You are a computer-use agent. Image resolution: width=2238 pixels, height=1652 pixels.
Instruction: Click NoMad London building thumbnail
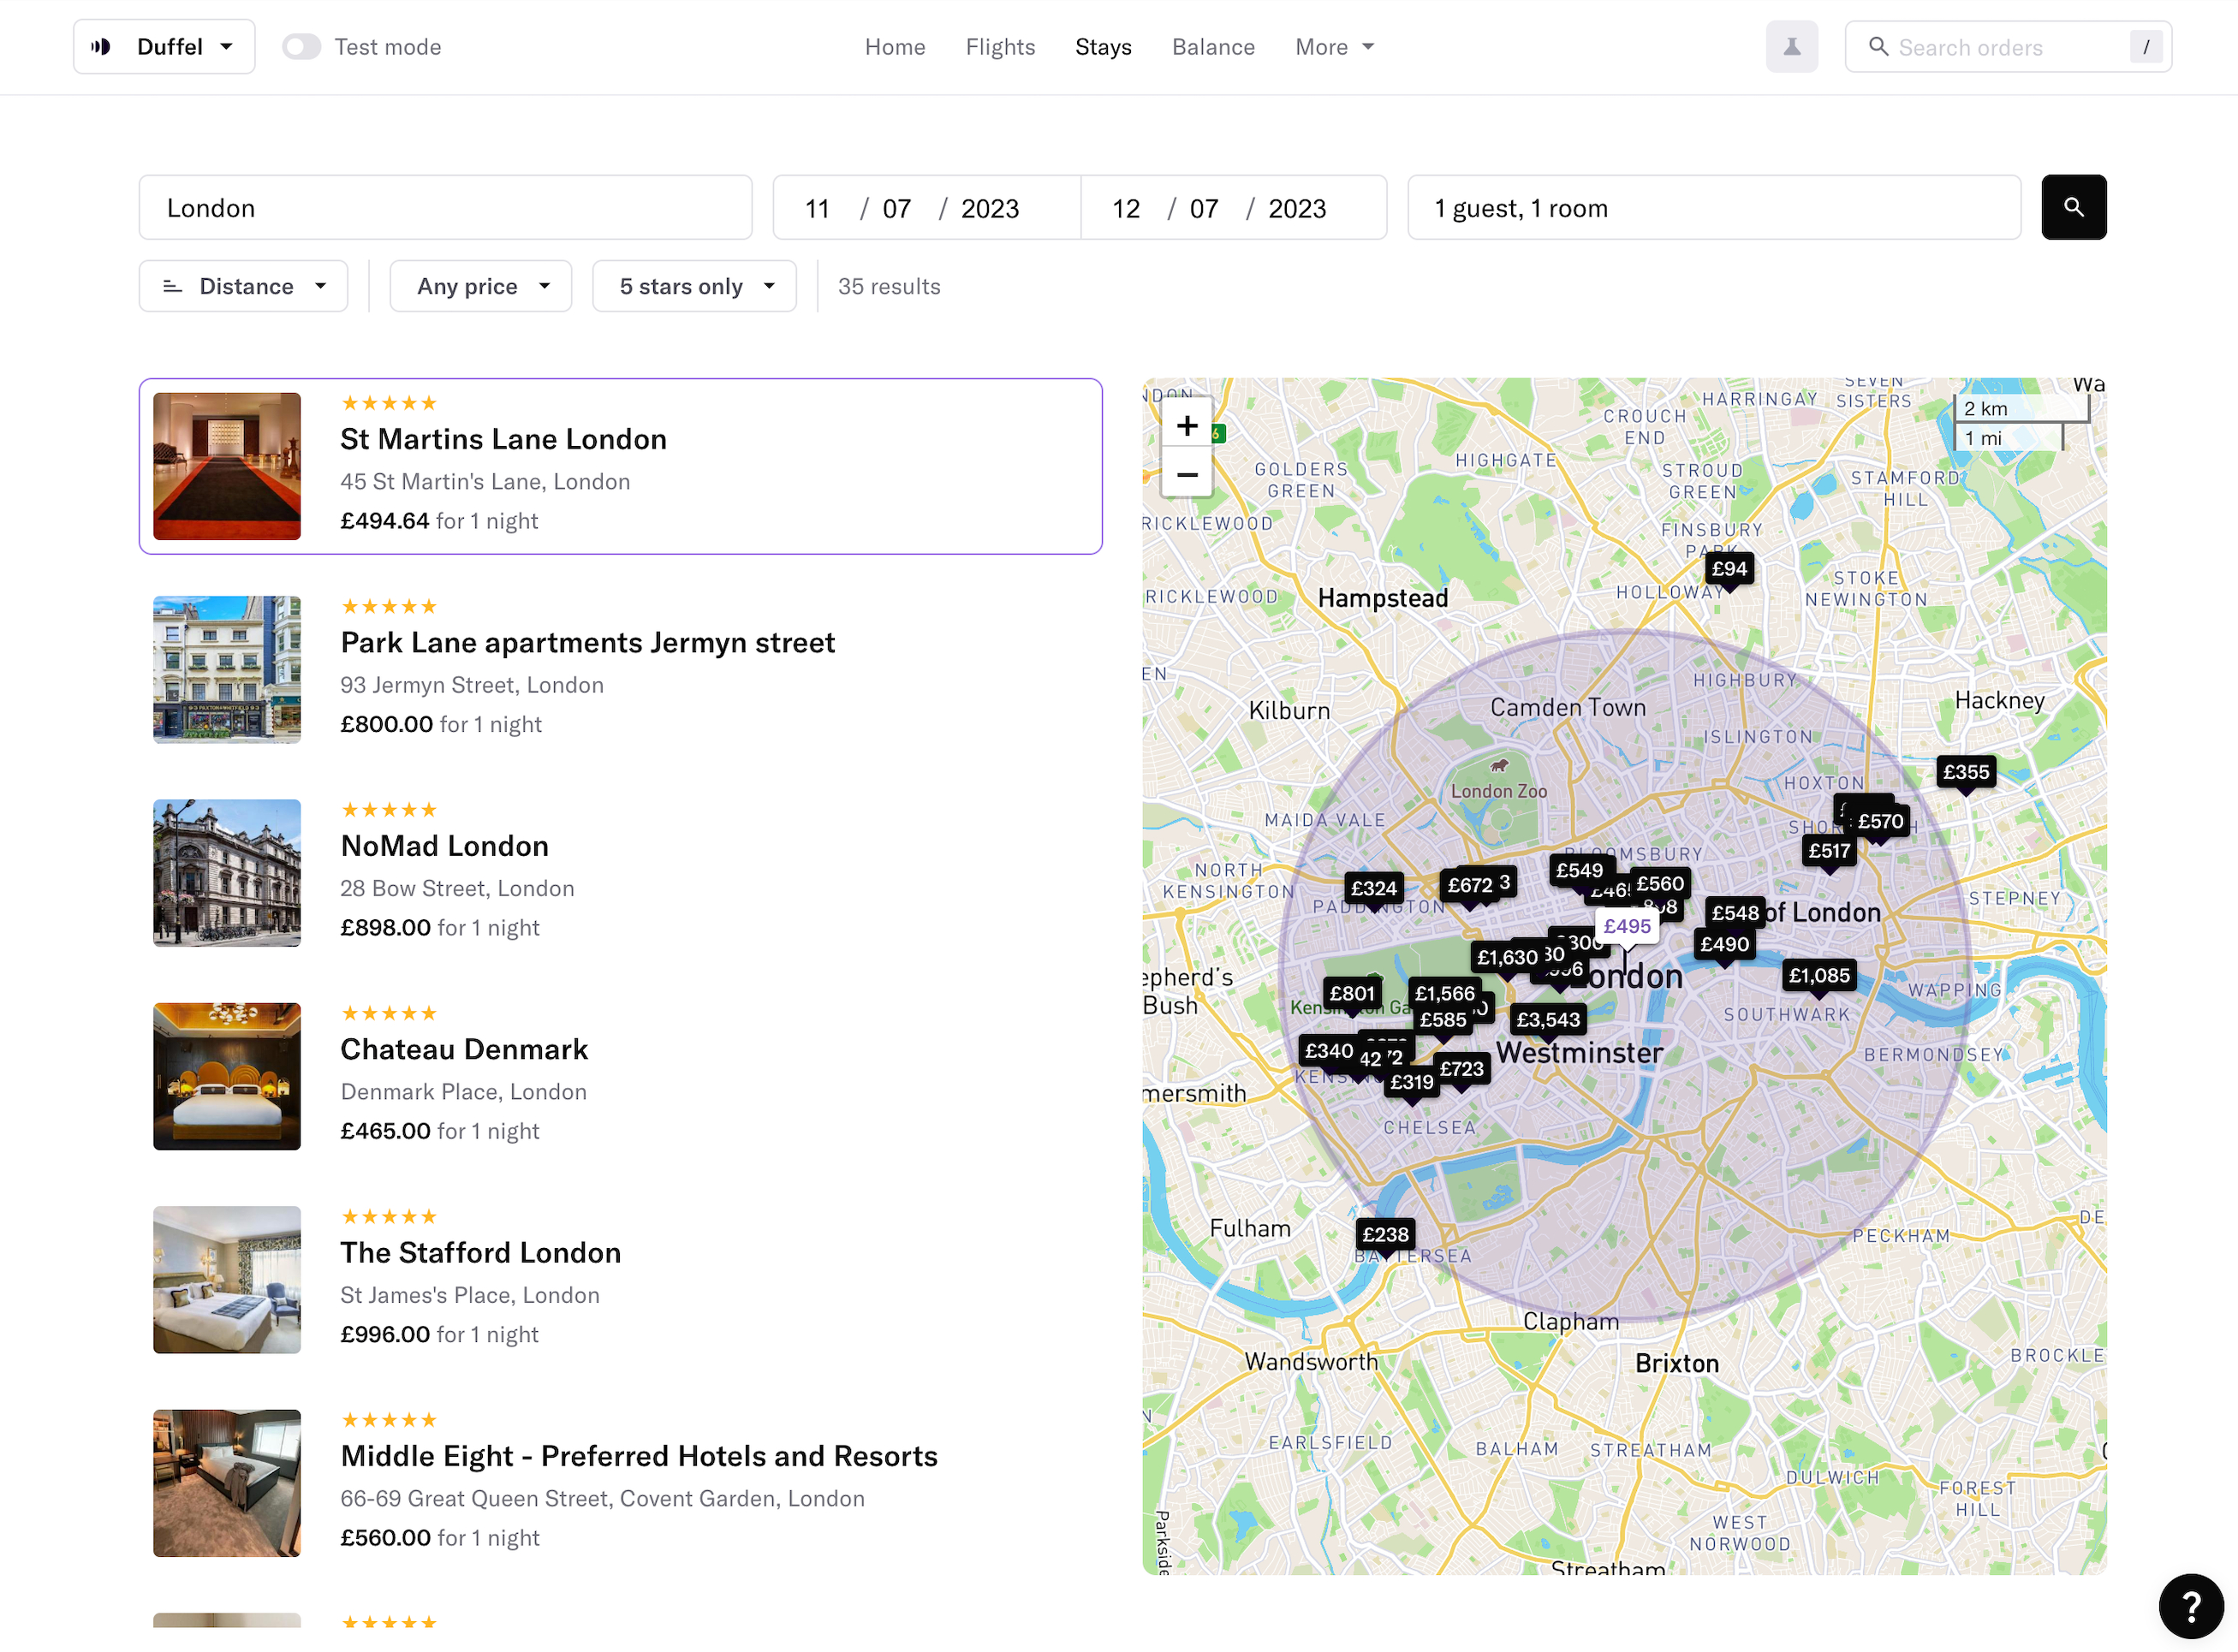227,873
